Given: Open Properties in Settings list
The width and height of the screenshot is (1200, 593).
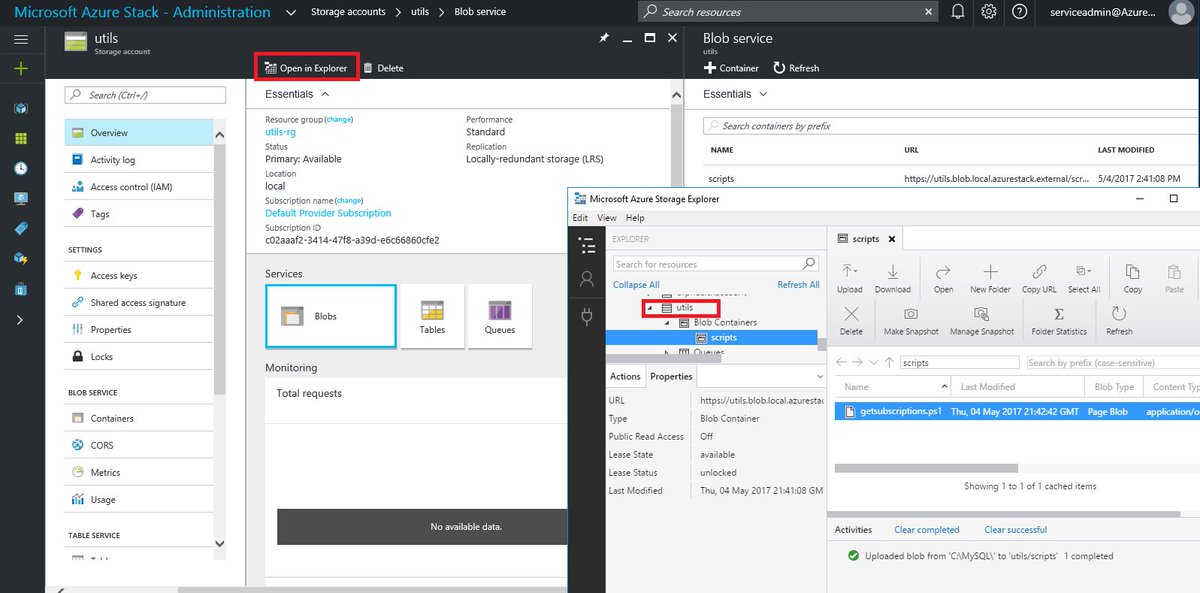Looking at the screenshot, I should tap(139, 329).
